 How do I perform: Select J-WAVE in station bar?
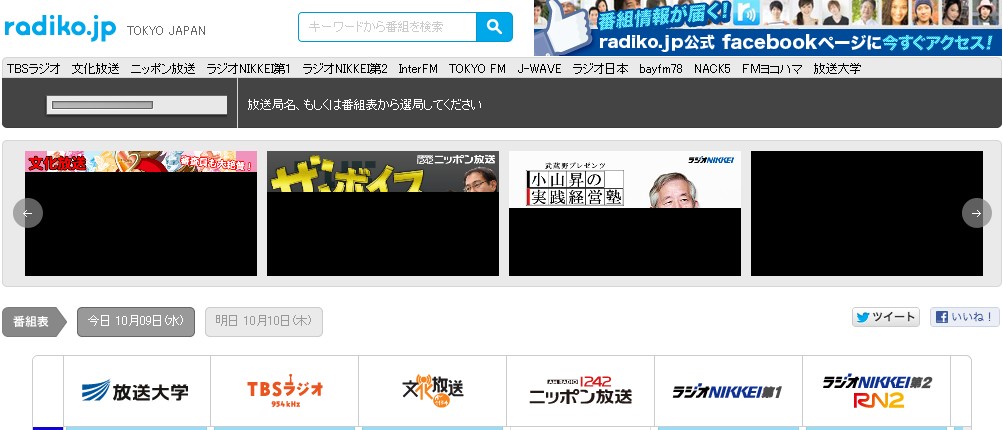point(539,68)
